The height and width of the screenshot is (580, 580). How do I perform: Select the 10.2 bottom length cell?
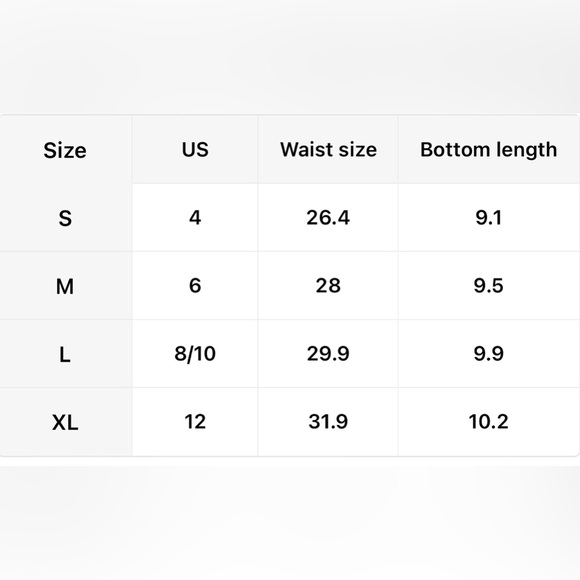[x=488, y=422]
